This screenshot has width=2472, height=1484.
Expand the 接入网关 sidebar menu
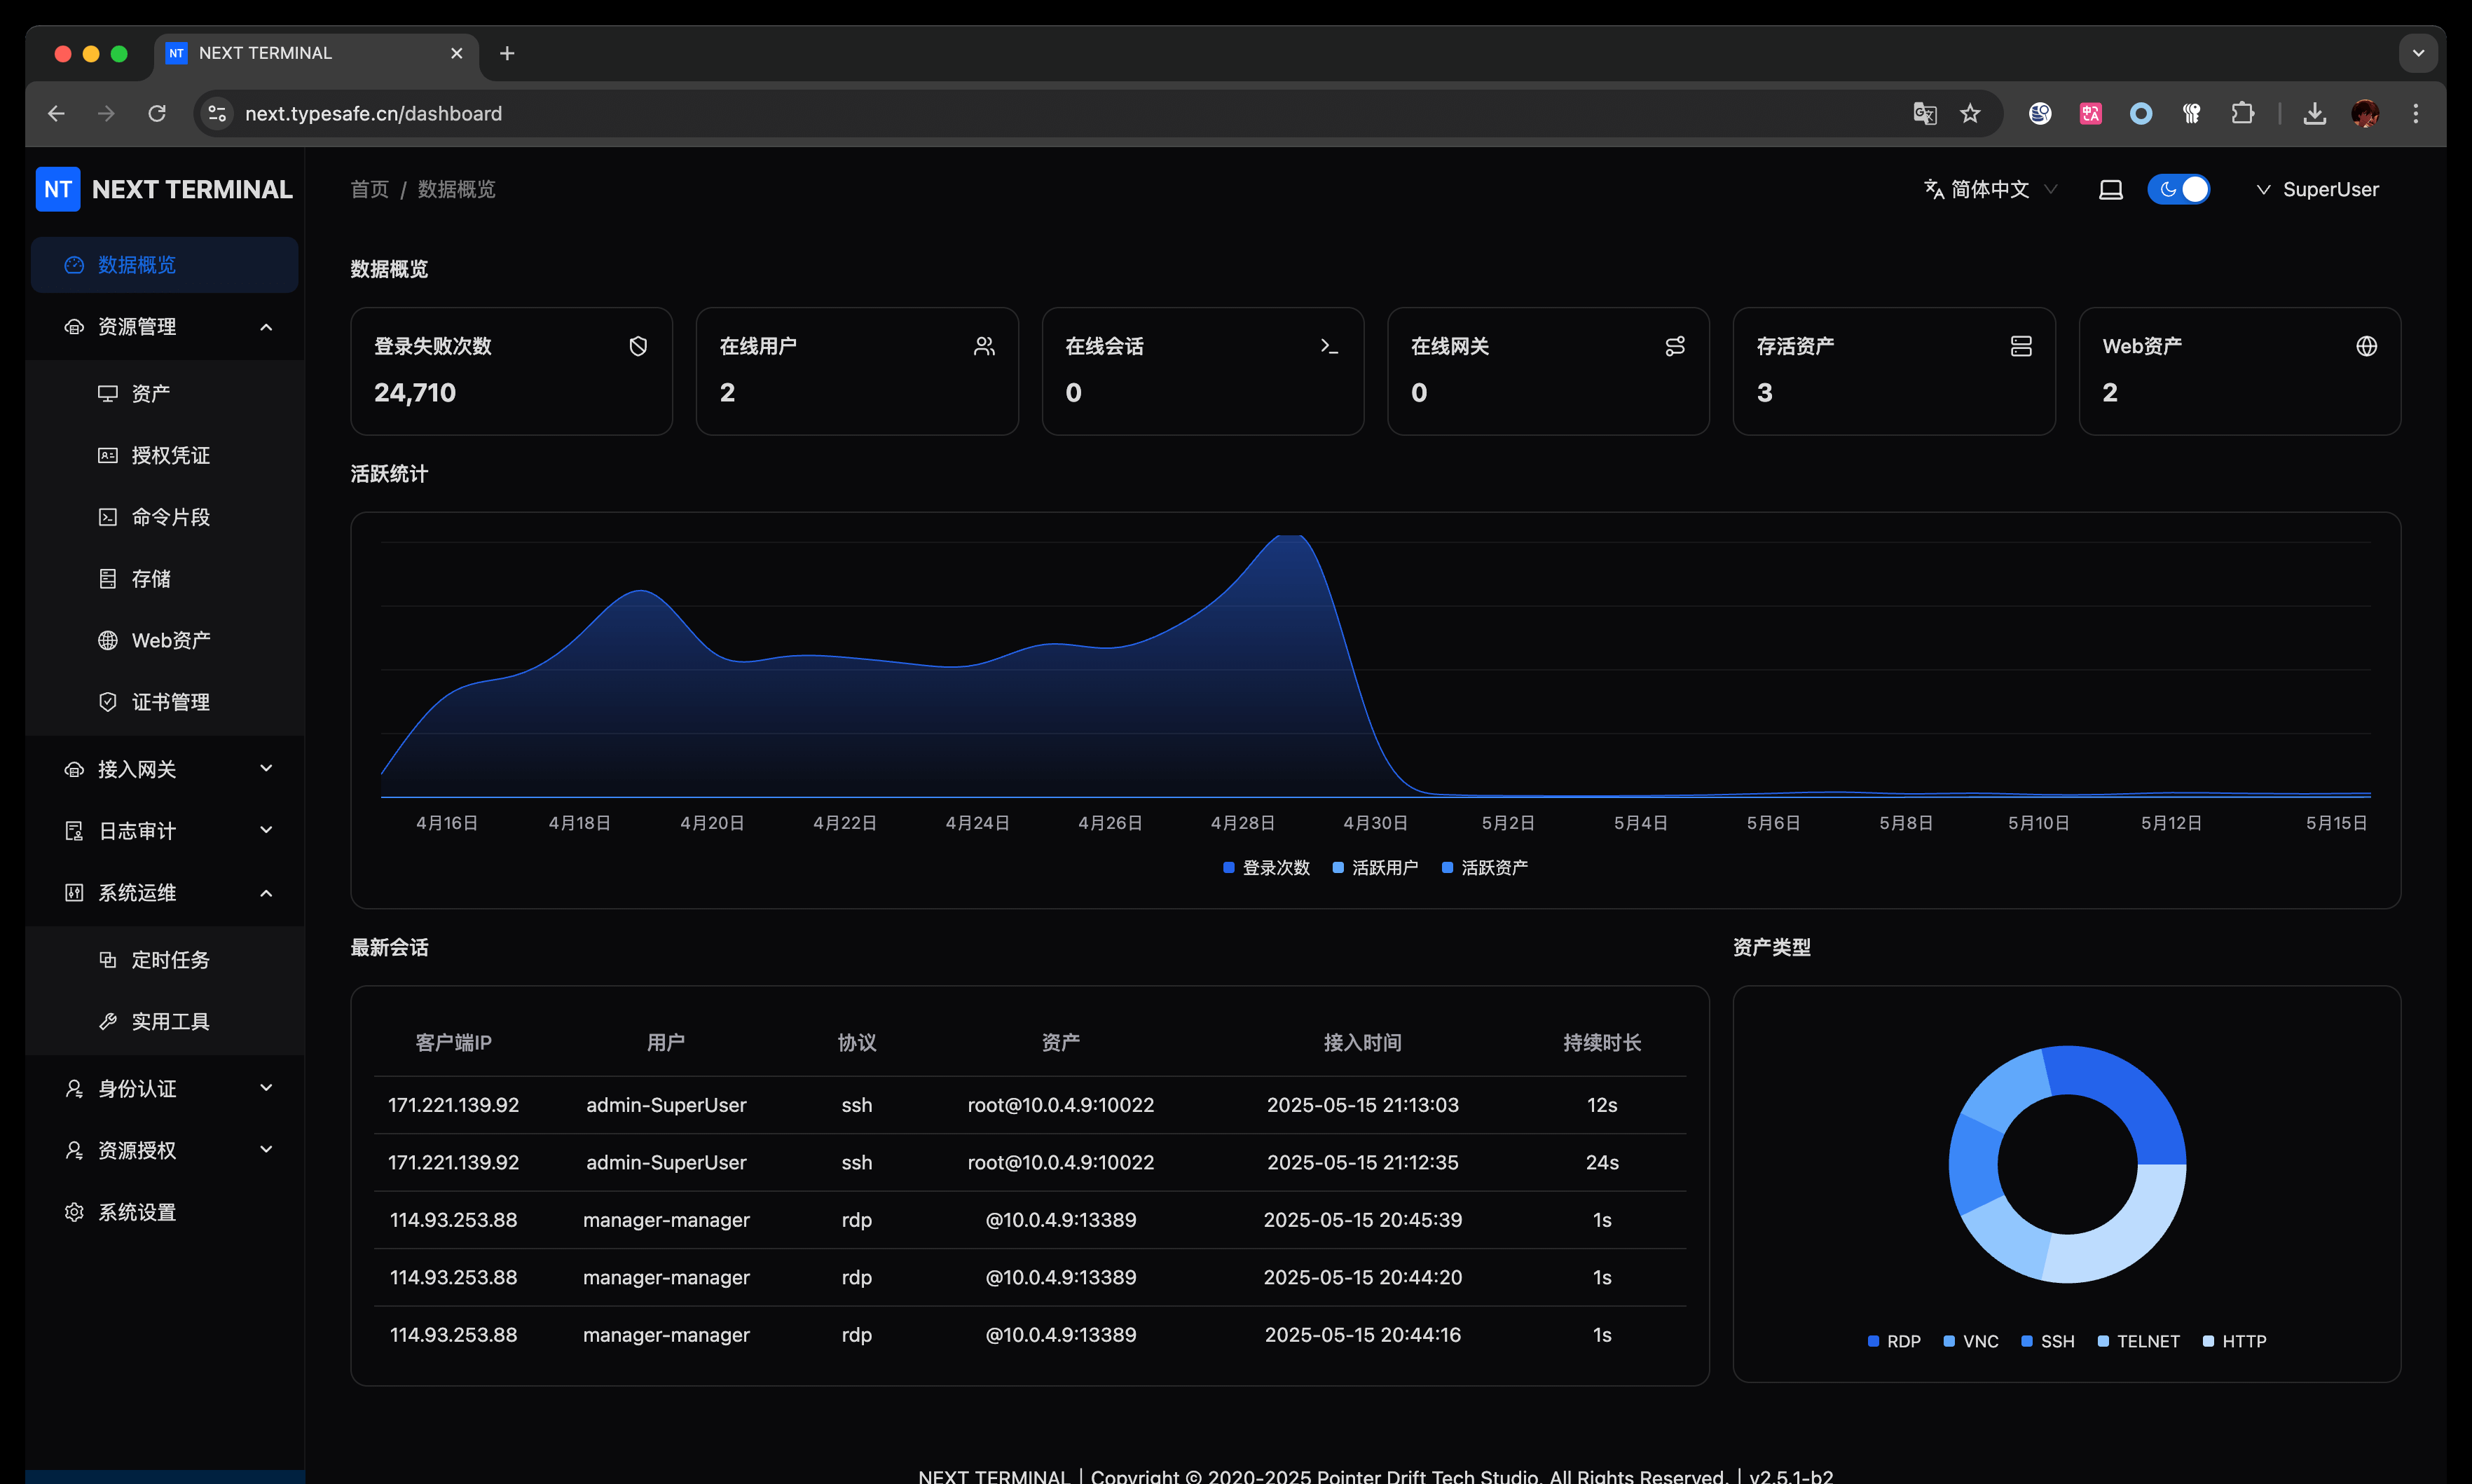tap(165, 769)
